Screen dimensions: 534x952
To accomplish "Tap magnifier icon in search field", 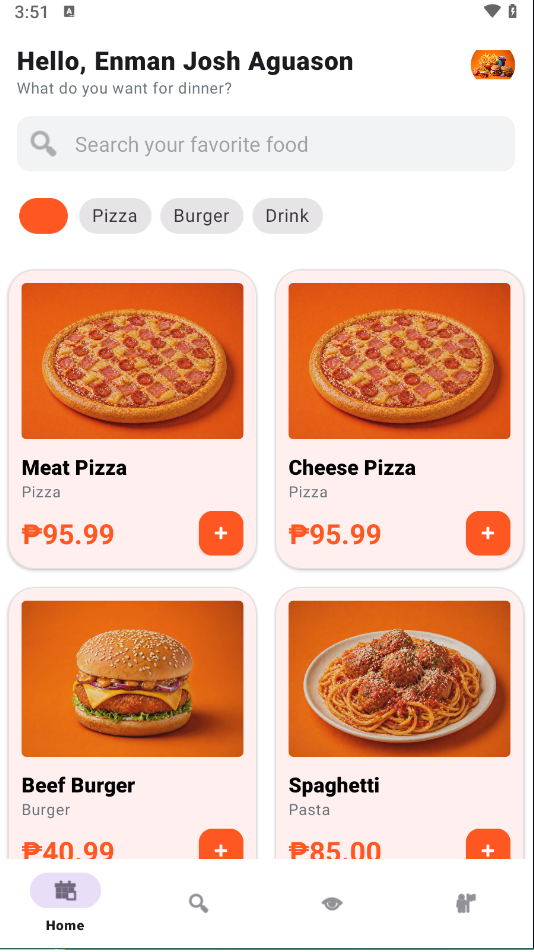I will (44, 144).
